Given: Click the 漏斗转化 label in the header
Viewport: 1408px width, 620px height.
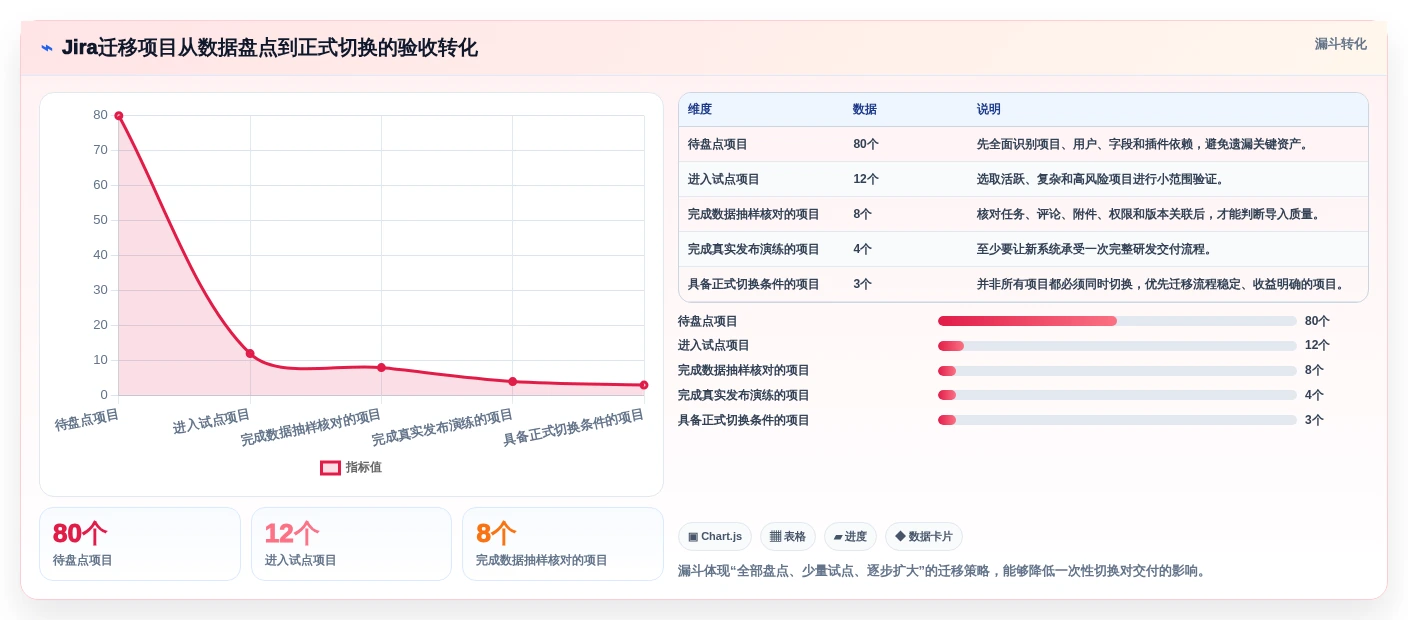Looking at the screenshot, I should (x=1340, y=44).
